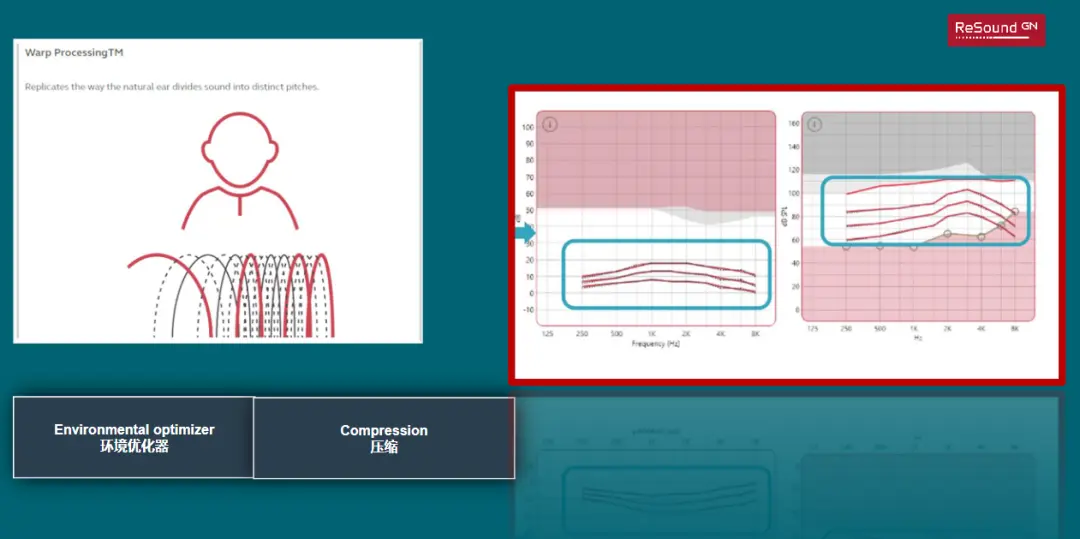This screenshot has height=539, width=1080.
Task: Click the blue arrow beside the left graph
Action: [x=525, y=233]
